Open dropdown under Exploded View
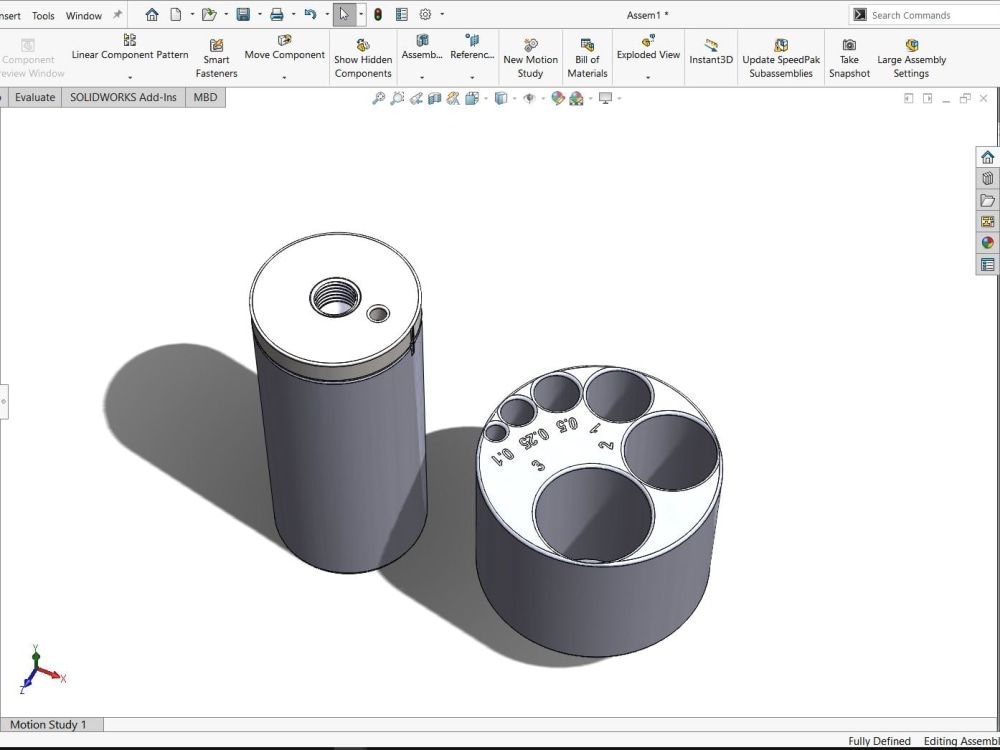Viewport: 1000px width, 750px height. (648, 77)
